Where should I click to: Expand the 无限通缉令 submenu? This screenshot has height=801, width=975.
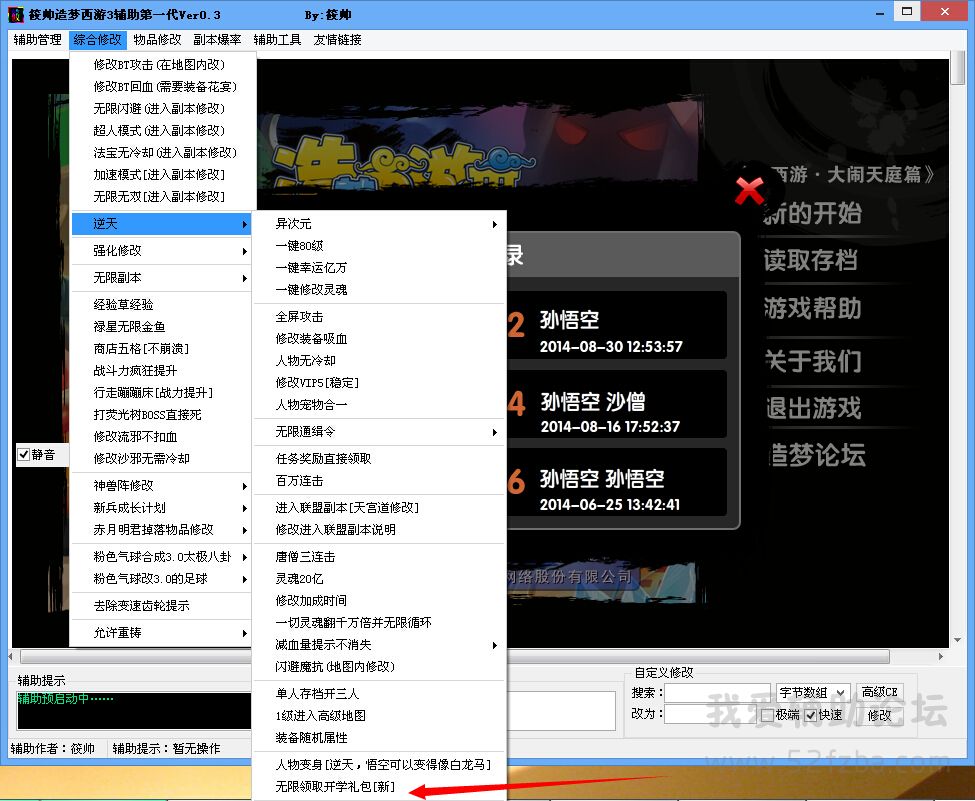(379, 432)
